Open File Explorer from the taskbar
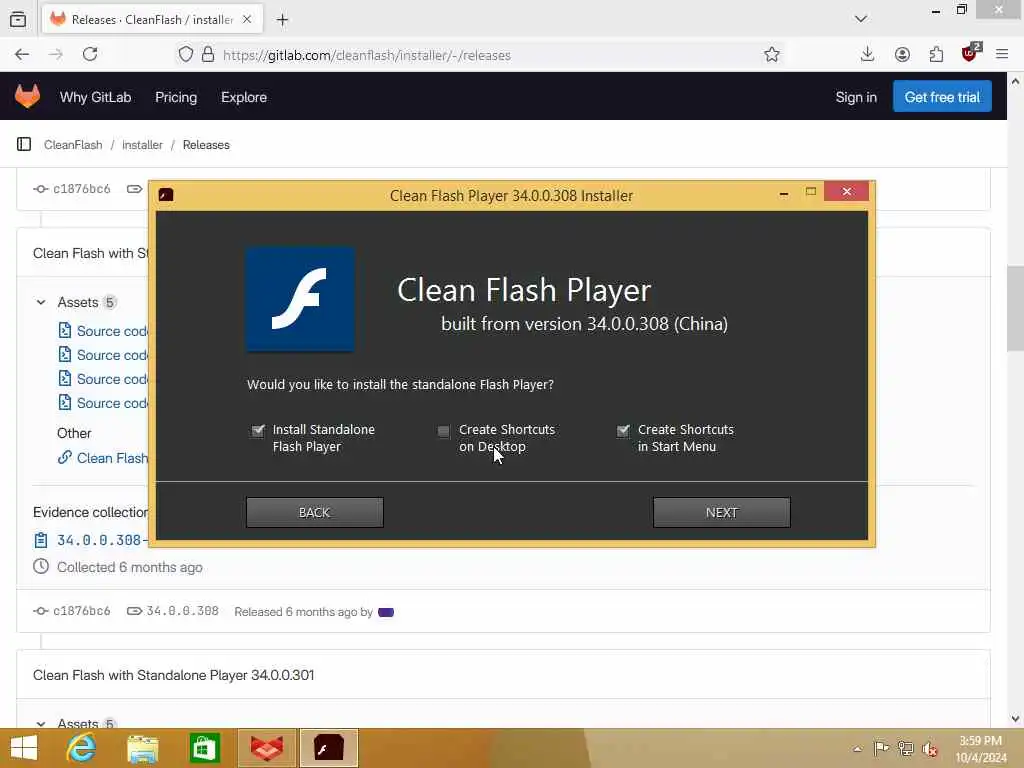 point(143,748)
